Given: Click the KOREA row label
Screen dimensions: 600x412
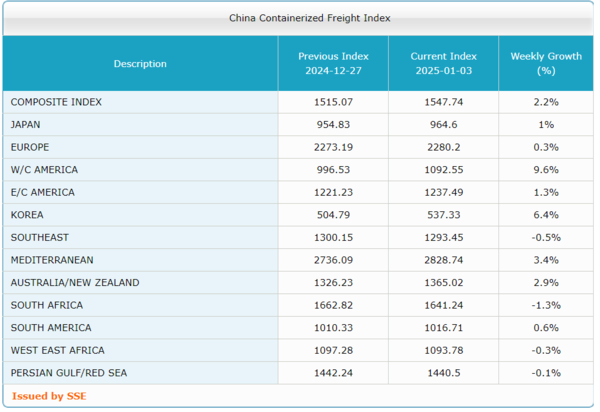Looking at the screenshot, I should click(27, 215).
